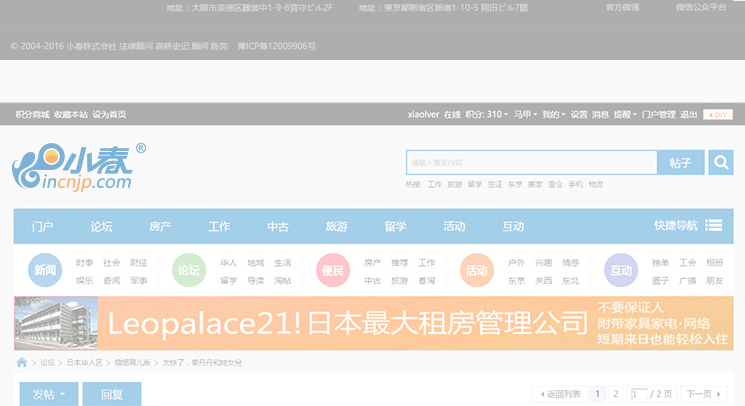Open the 活动 tab in blue nav bar
Screen dimensions: 745x406
[x=455, y=227]
